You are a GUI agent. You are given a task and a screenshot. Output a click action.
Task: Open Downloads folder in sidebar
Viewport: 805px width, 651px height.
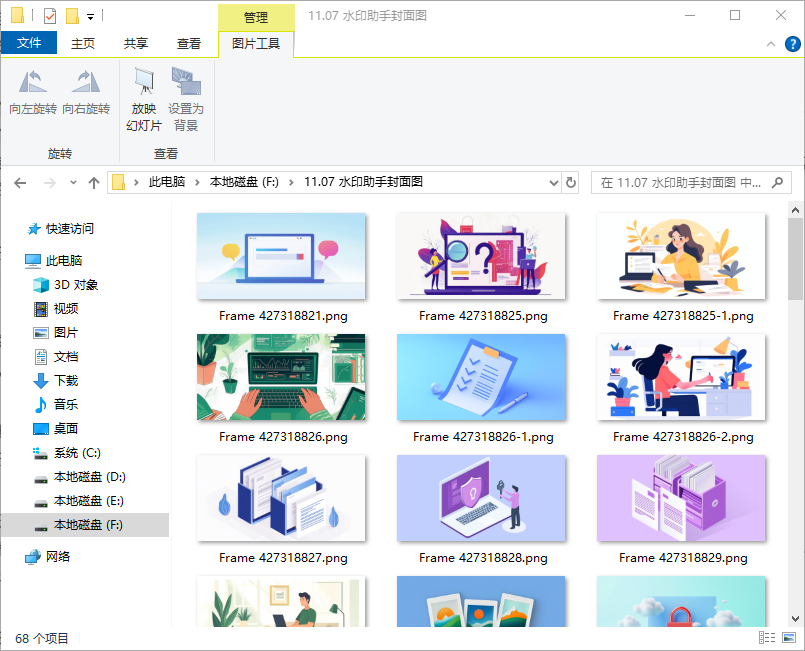(x=55, y=380)
